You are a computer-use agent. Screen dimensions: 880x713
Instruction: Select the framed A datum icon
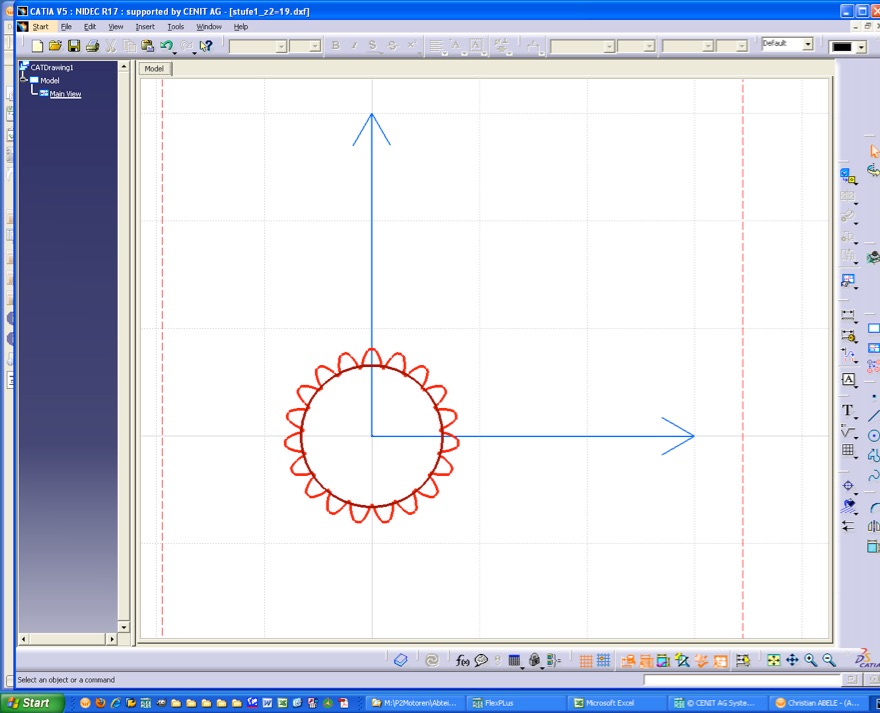tap(848, 380)
